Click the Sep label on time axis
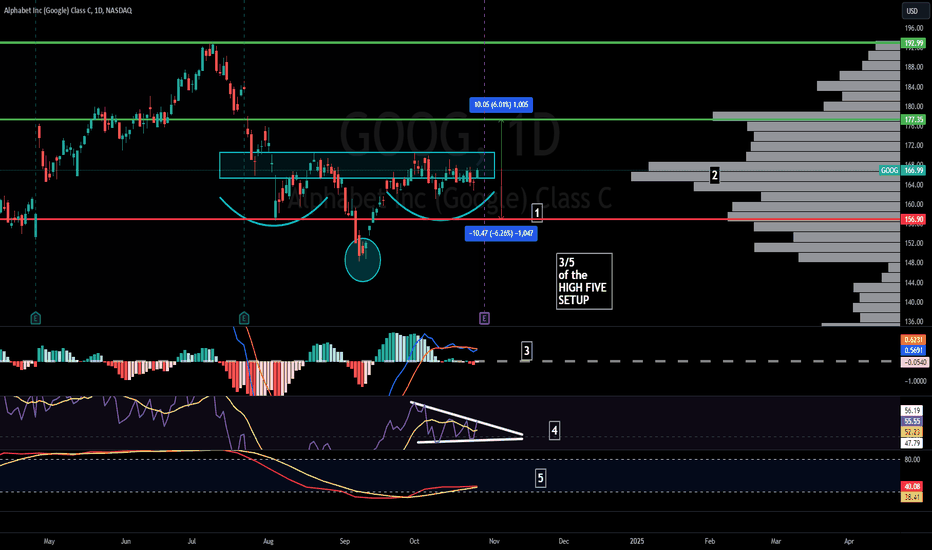 (345, 541)
